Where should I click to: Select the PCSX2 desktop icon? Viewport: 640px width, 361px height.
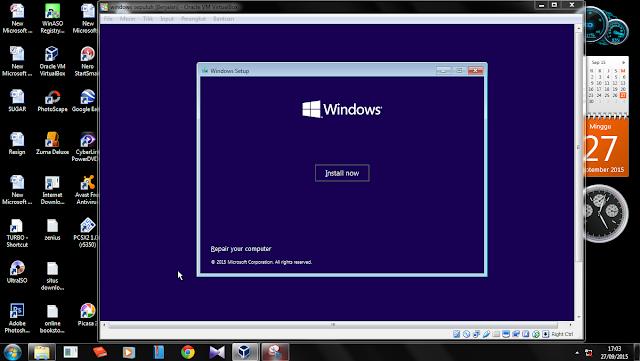coord(86,233)
